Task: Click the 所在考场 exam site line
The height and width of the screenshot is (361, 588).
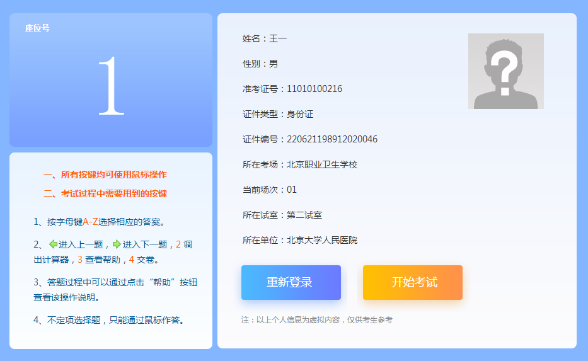Action: [x=300, y=165]
